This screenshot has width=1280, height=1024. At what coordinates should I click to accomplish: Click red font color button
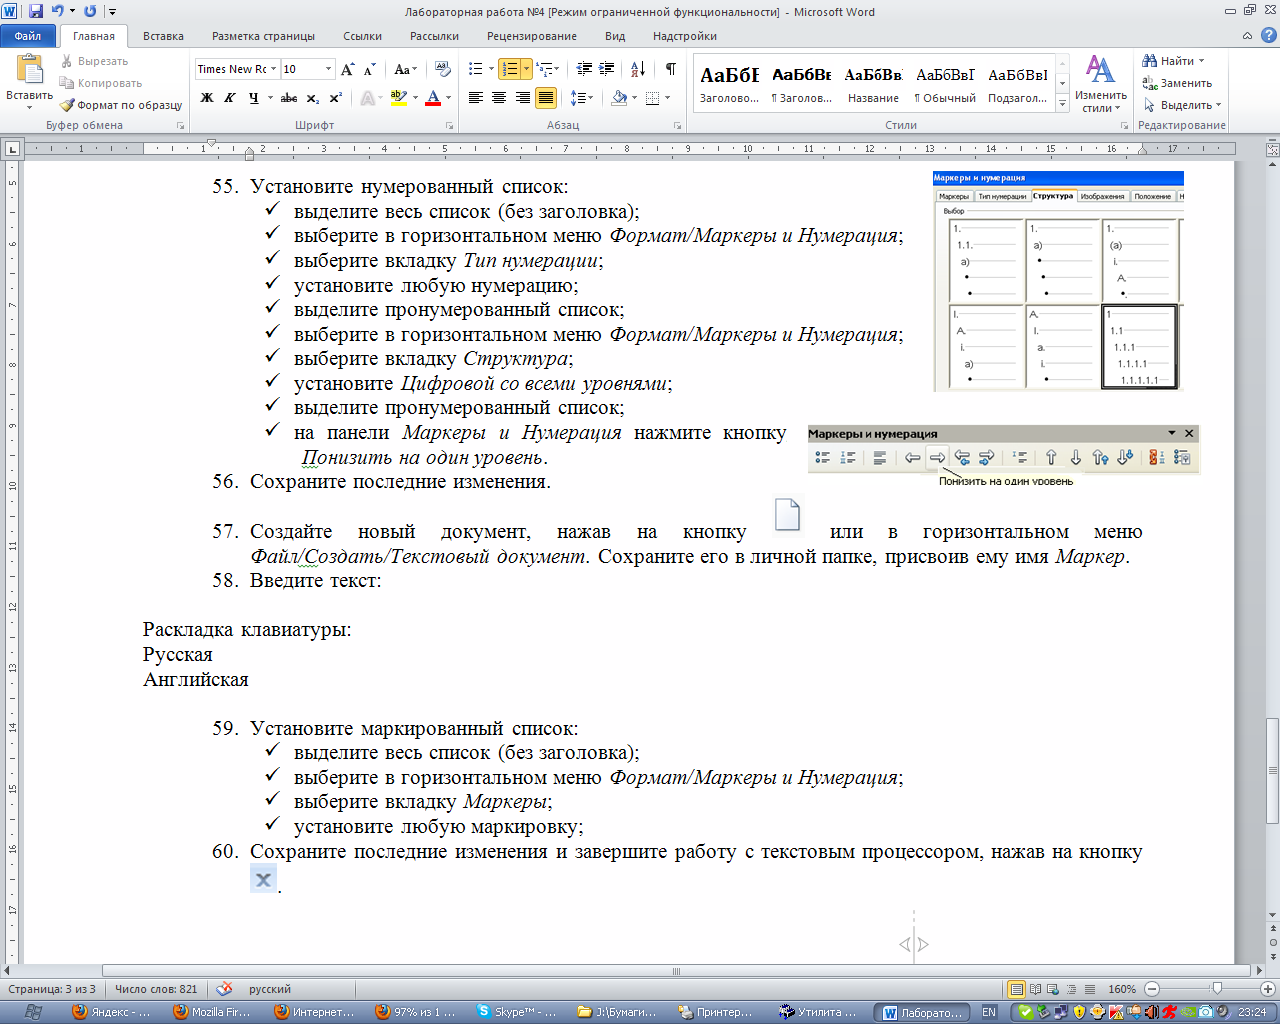tap(433, 98)
